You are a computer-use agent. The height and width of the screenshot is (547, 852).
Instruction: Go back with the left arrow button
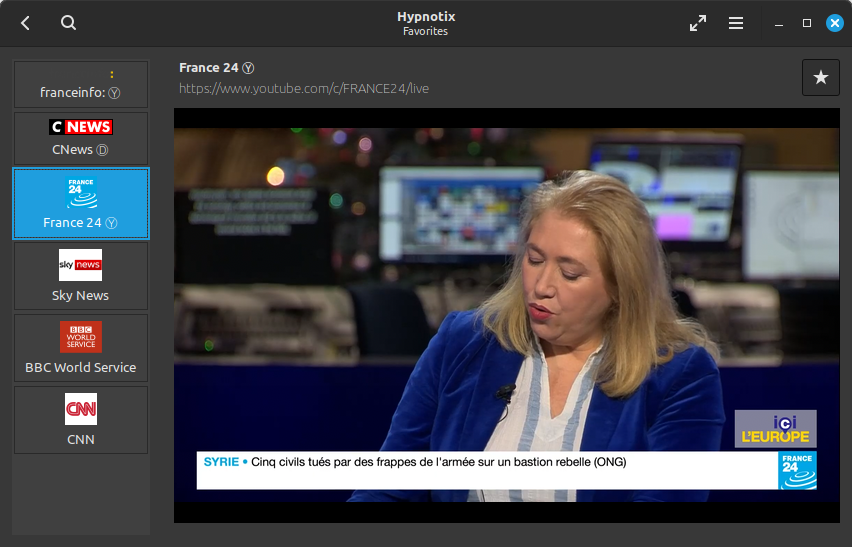pyautogui.click(x=25, y=23)
